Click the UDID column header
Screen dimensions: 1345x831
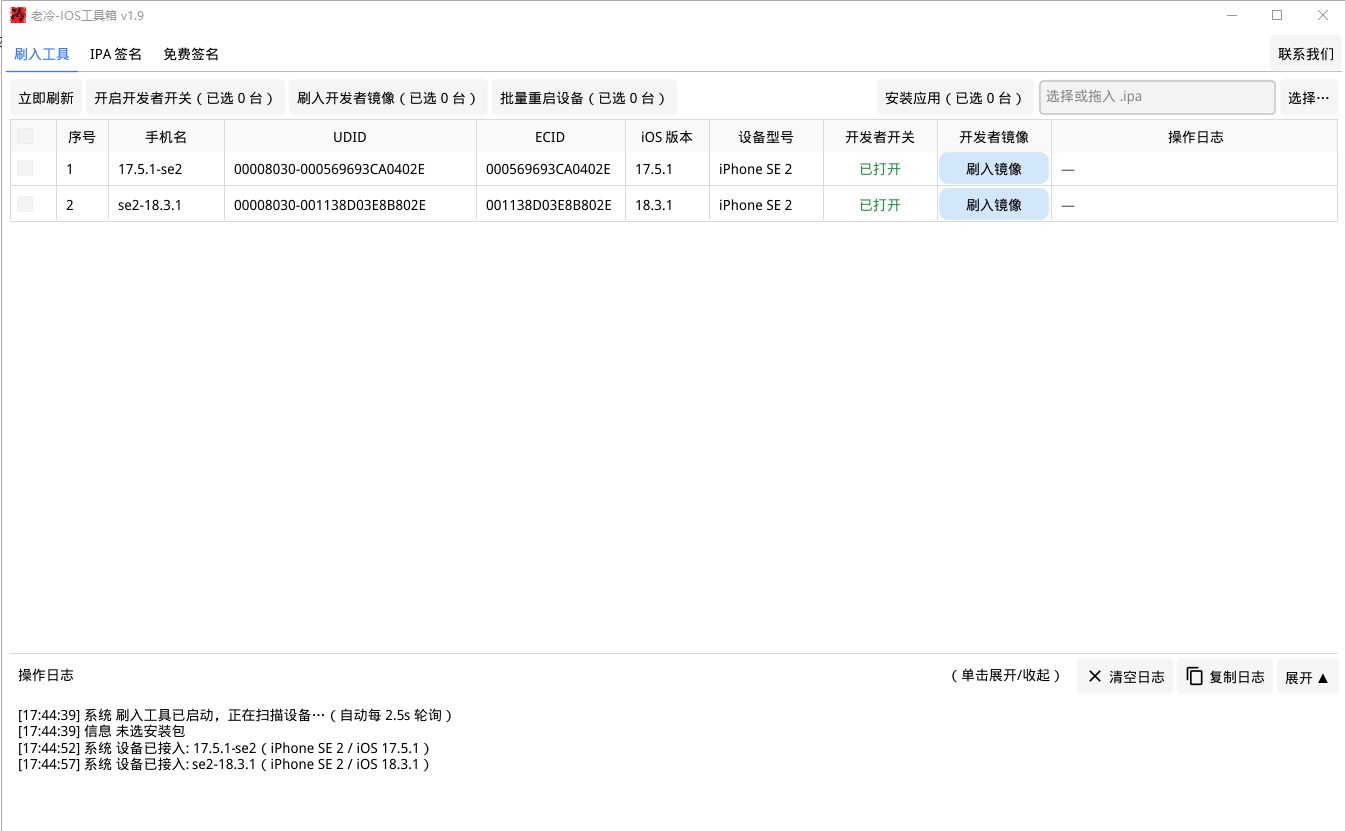(x=350, y=137)
